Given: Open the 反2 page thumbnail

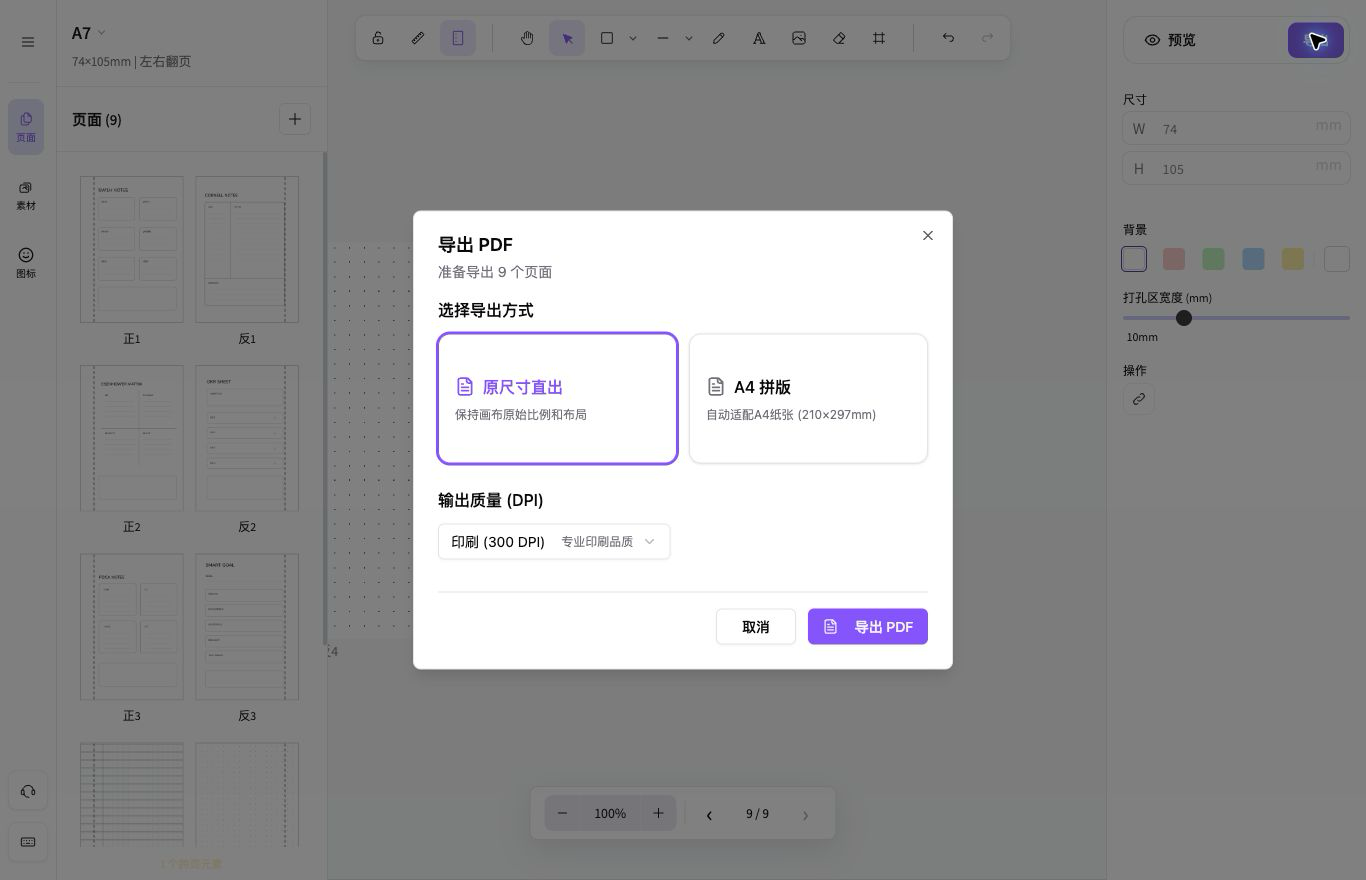Looking at the screenshot, I should pos(247,438).
